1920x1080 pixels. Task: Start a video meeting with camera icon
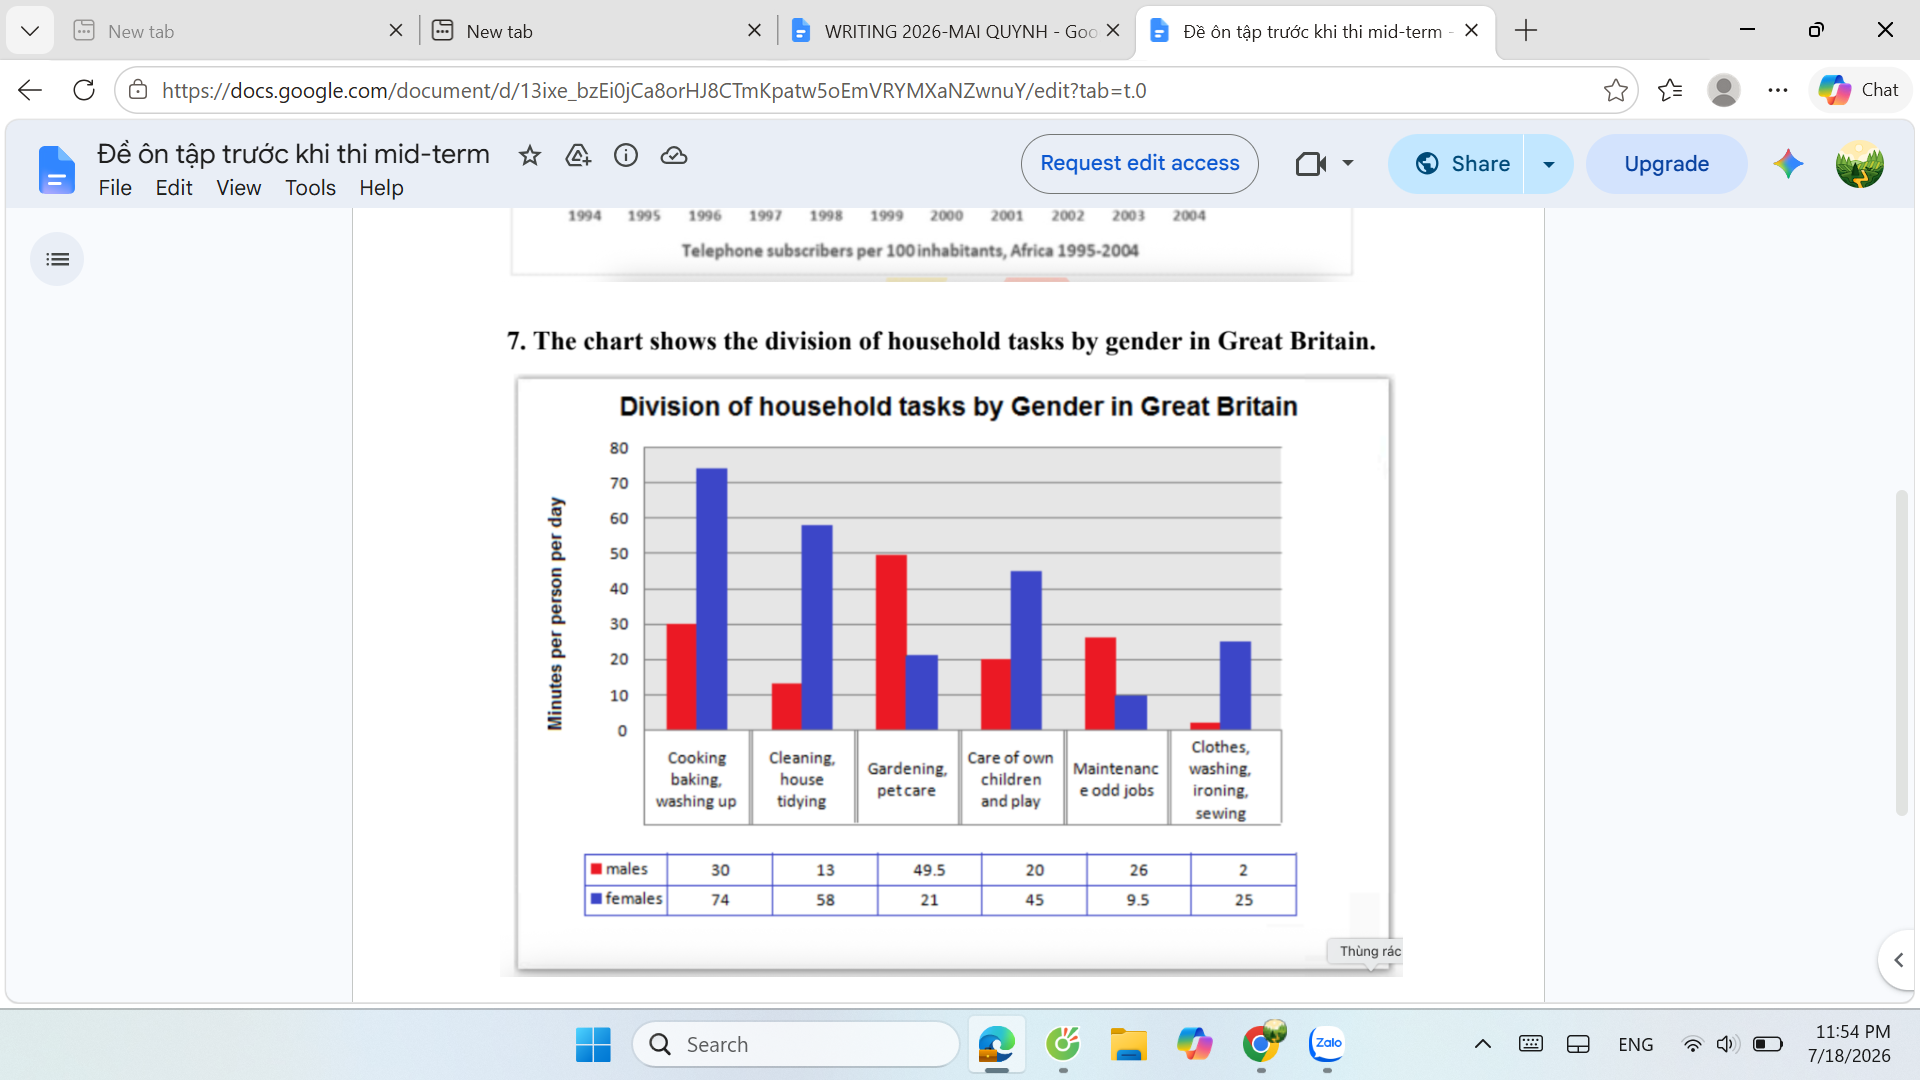[1310, 164]
